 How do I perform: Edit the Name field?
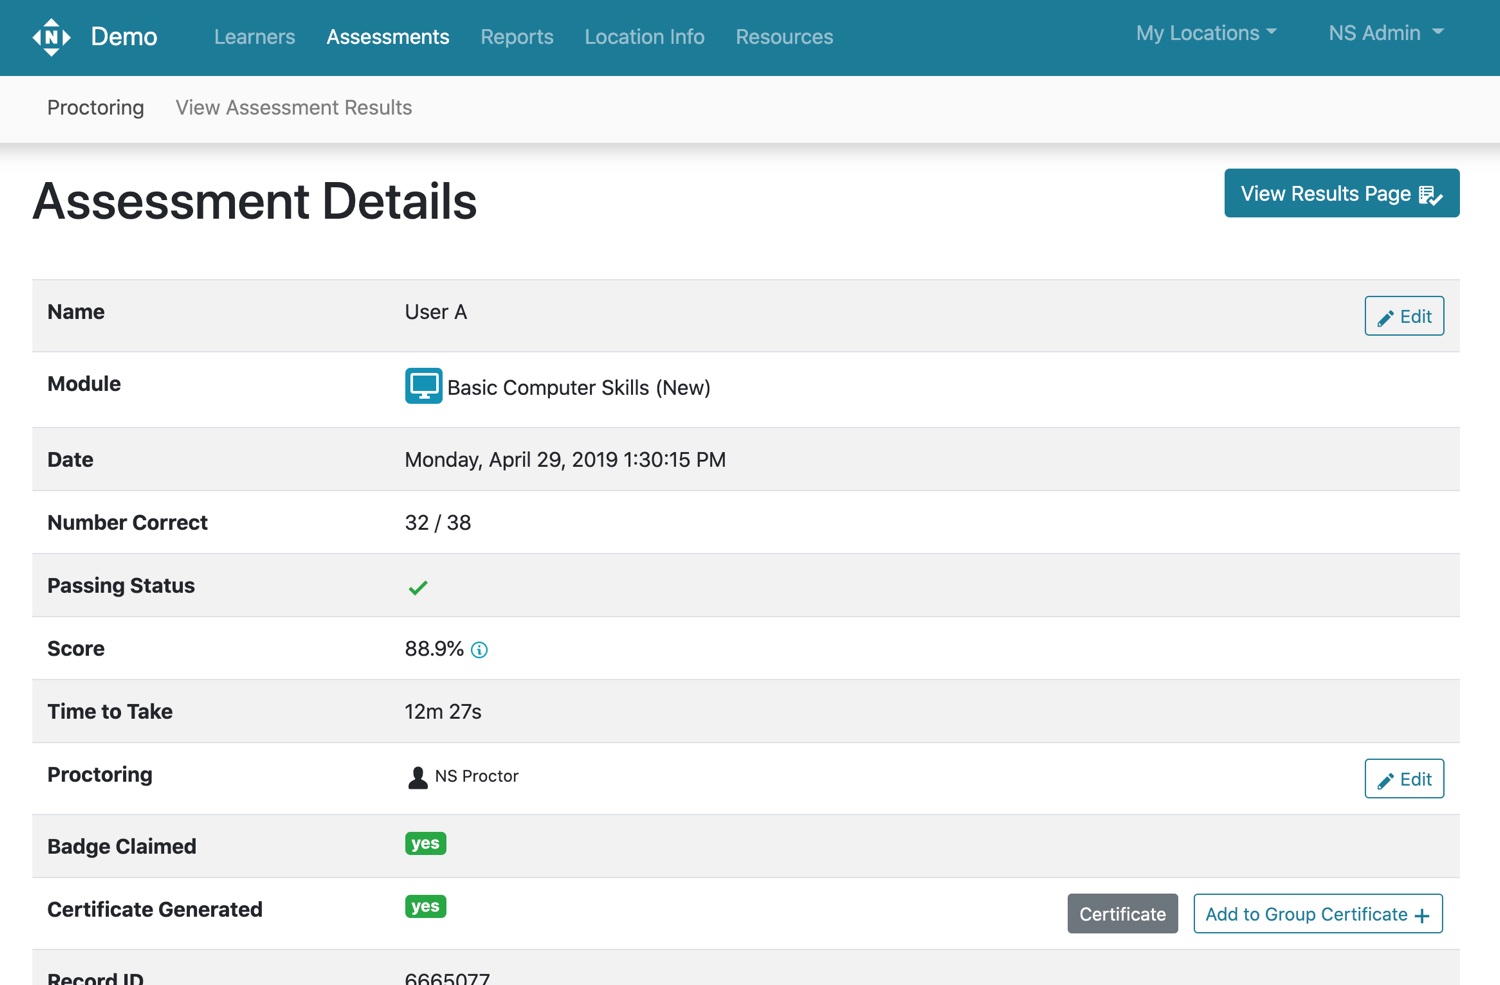click(x=1404, y=316)
